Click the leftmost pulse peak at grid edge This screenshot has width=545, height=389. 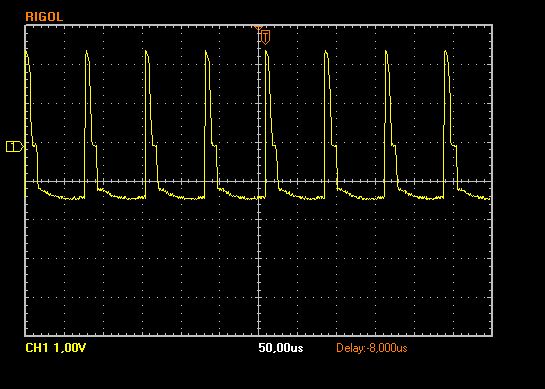pos(26,51)
